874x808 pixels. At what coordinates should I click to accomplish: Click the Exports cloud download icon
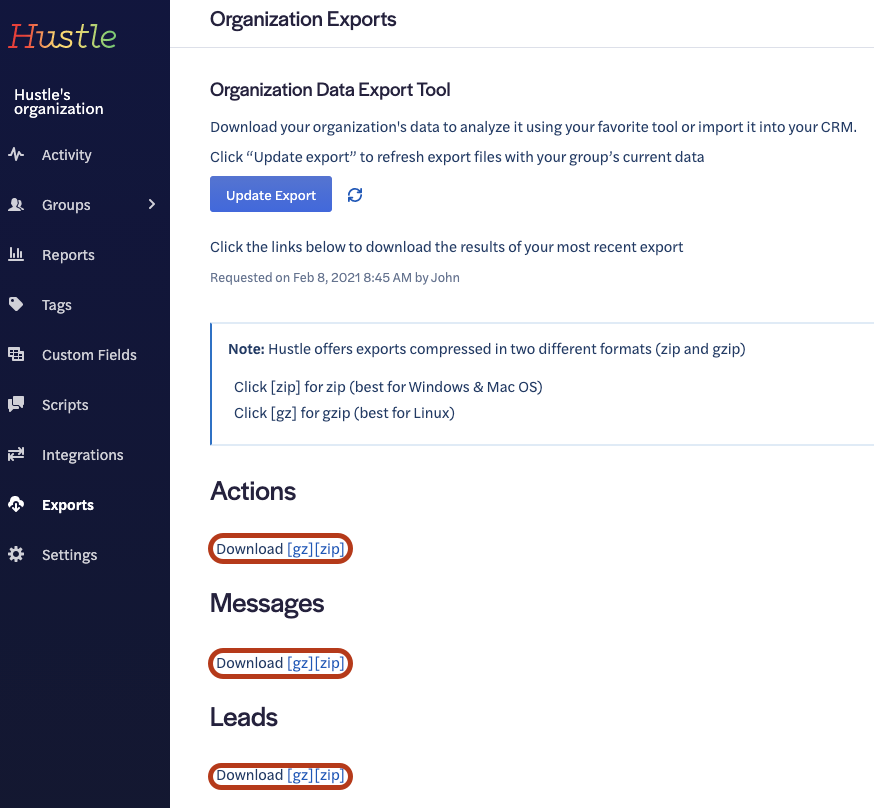coord(16,505)
